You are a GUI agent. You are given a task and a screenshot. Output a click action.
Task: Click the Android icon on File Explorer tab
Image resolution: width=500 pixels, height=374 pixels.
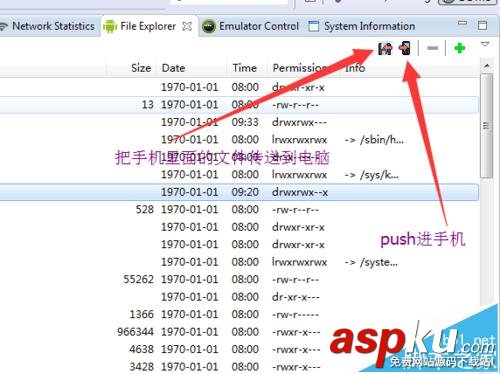pyautogui.click(x=110, y=26)
